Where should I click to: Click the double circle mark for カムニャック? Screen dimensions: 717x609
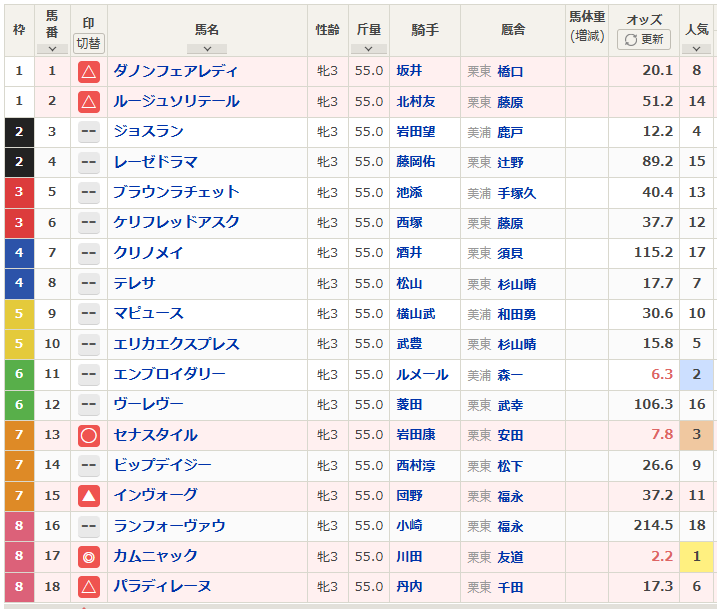tap(88, 556)
